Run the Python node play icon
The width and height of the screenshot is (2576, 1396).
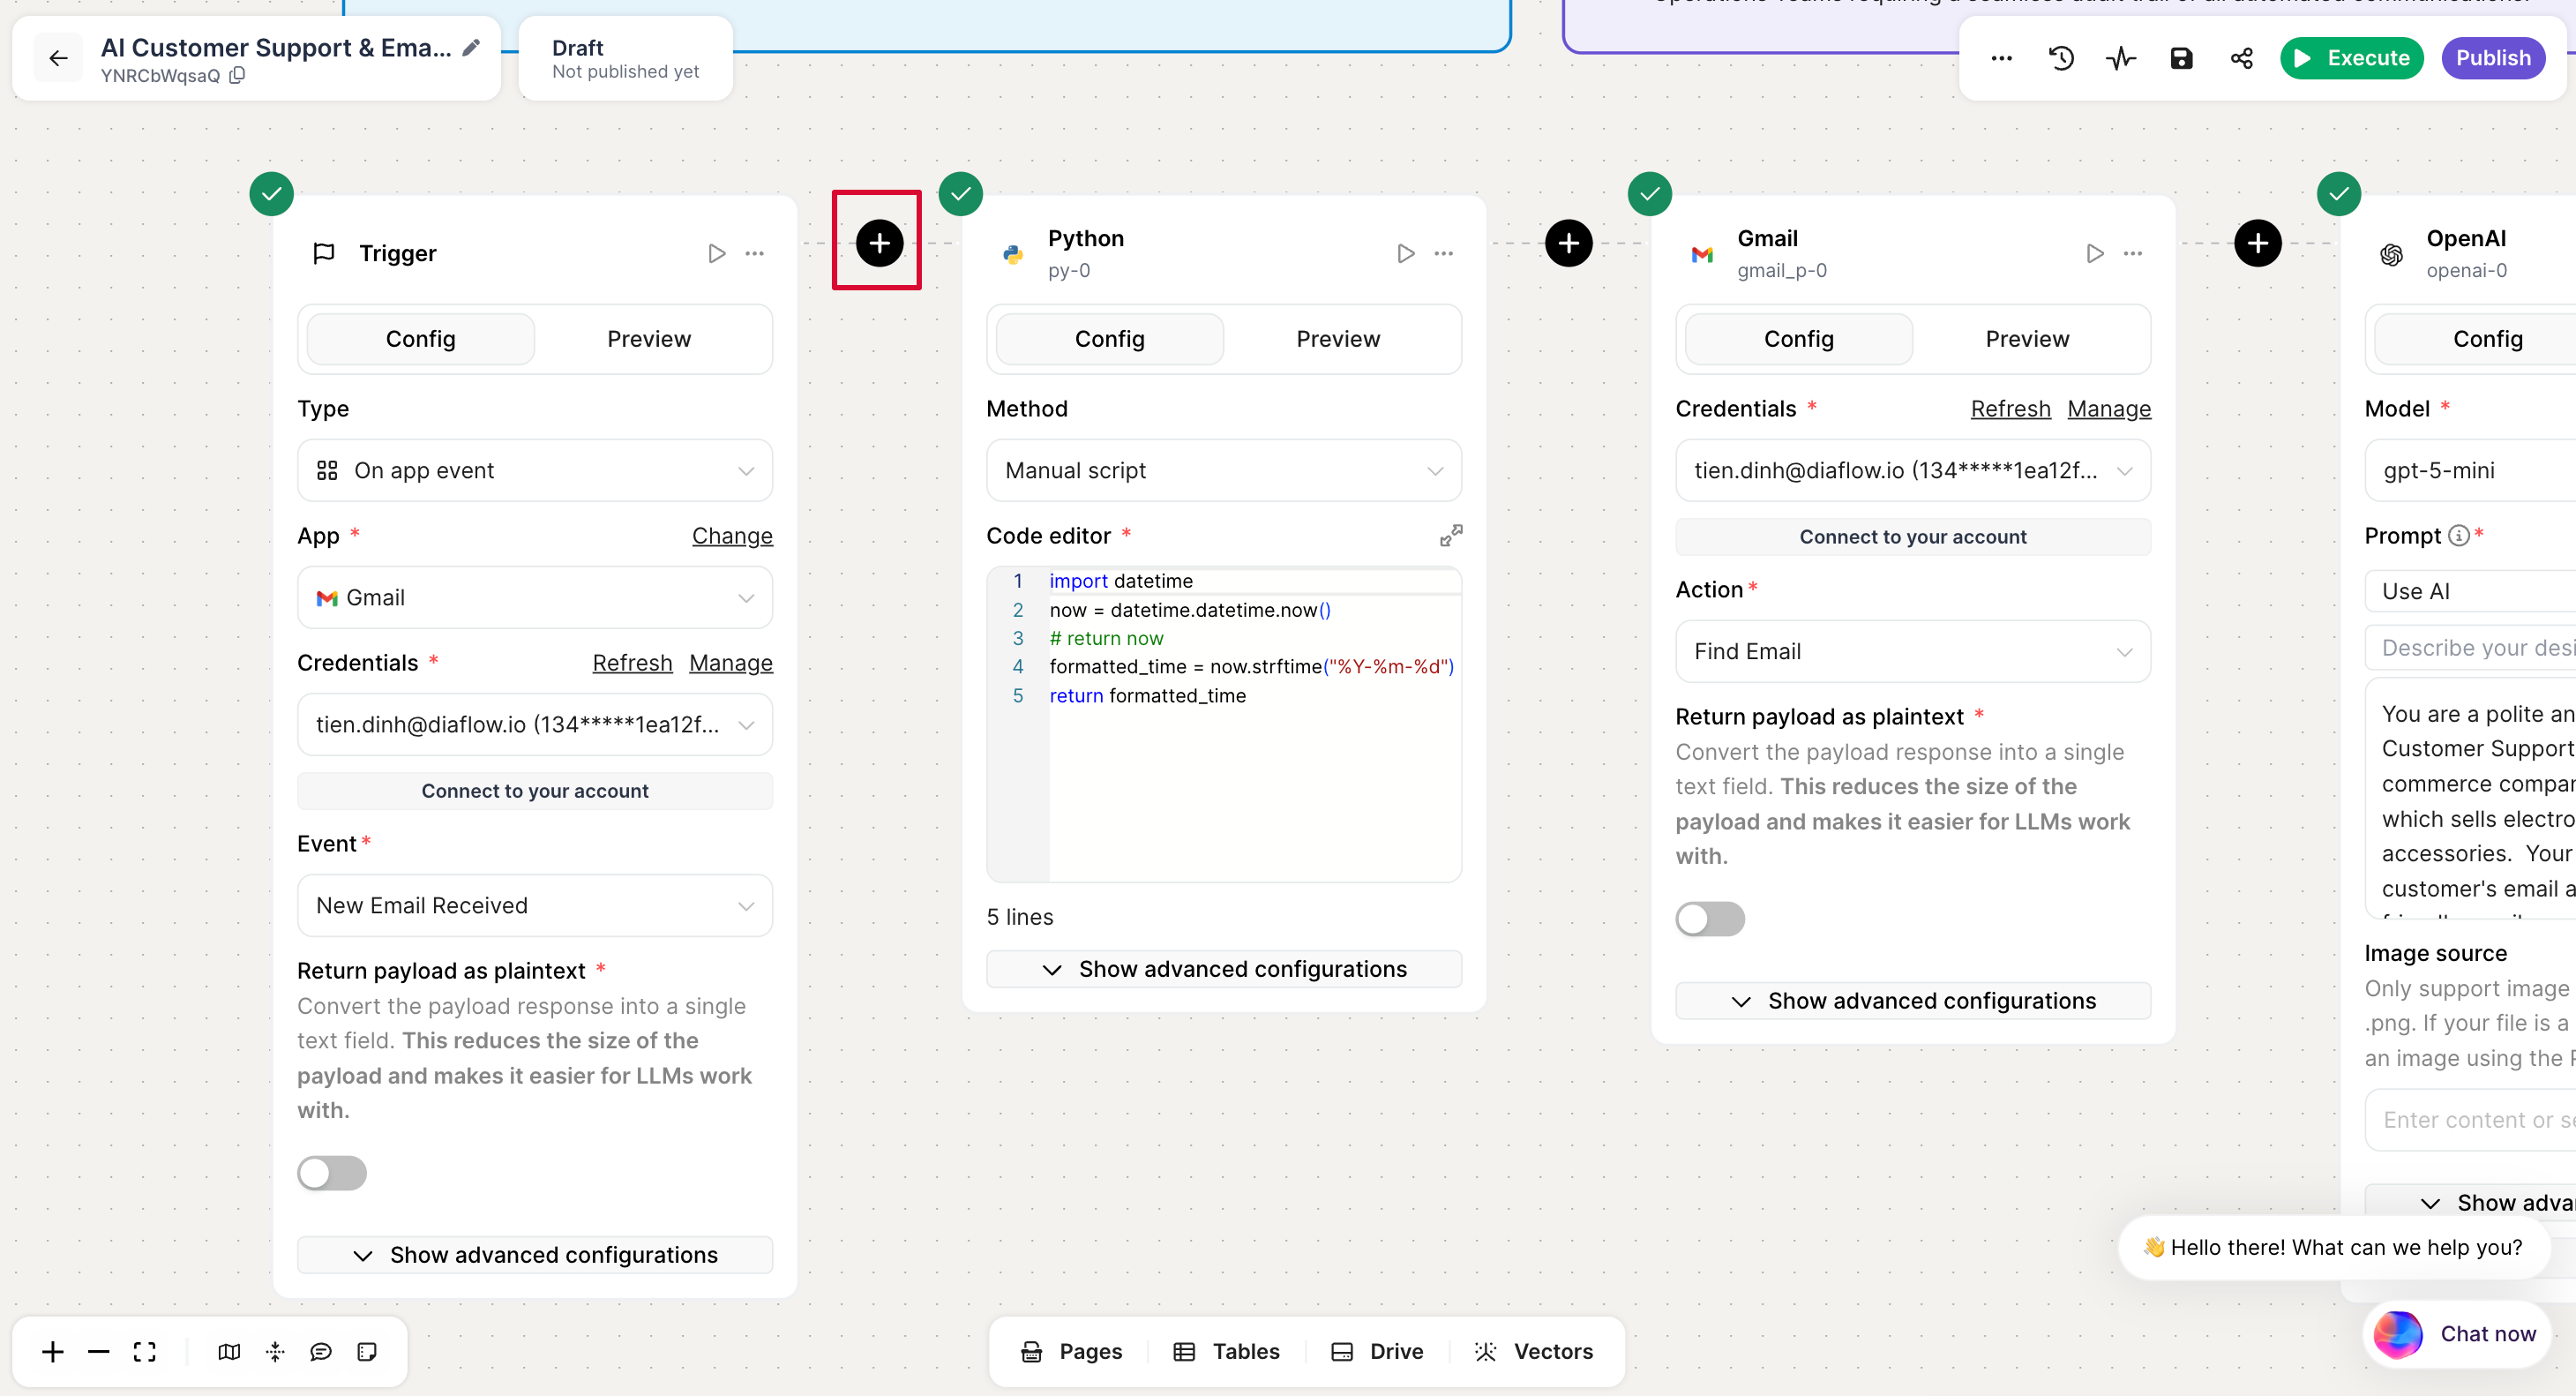point(1405,253)
